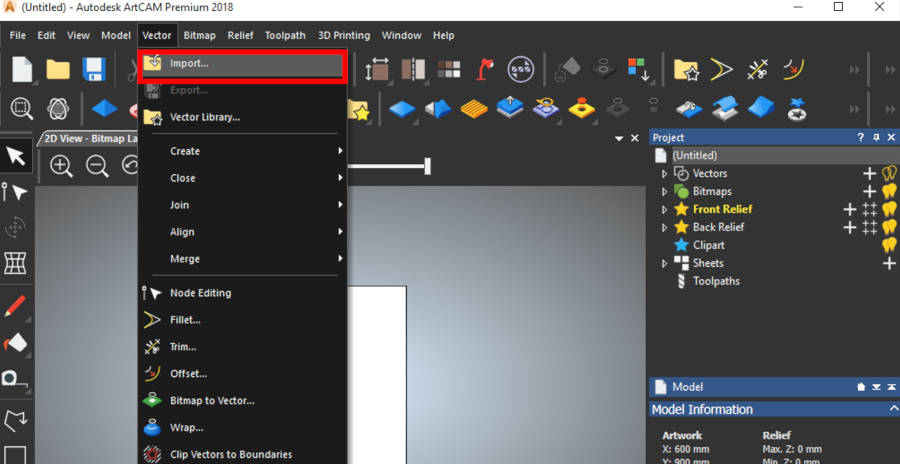The width and height of the screenshot is (900, 464).
Task: Toggle visibility bulb for Vectors
Action: point(889,173)
